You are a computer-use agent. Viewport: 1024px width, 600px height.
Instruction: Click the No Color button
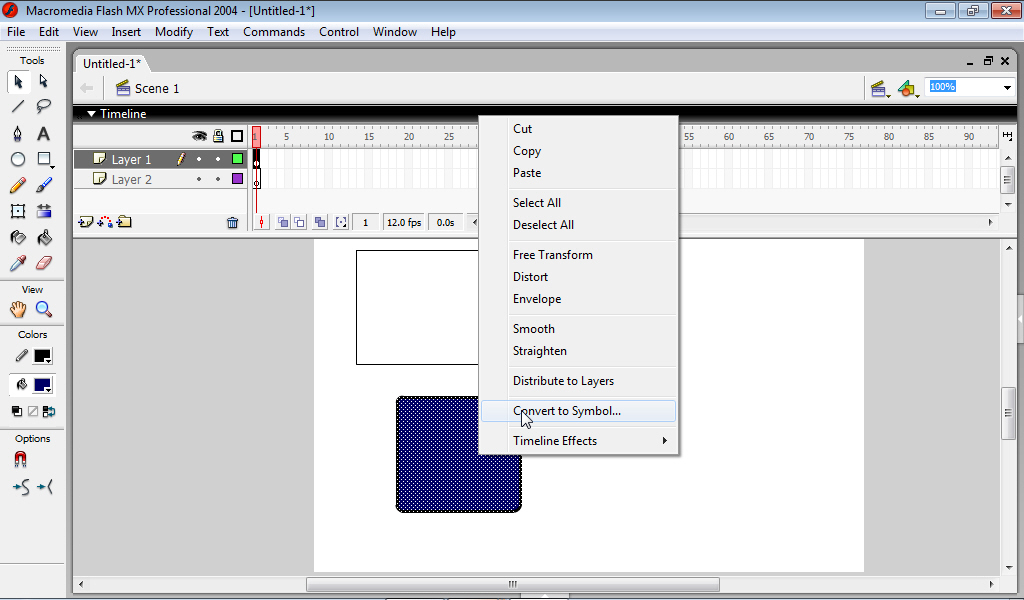point(33,411)
